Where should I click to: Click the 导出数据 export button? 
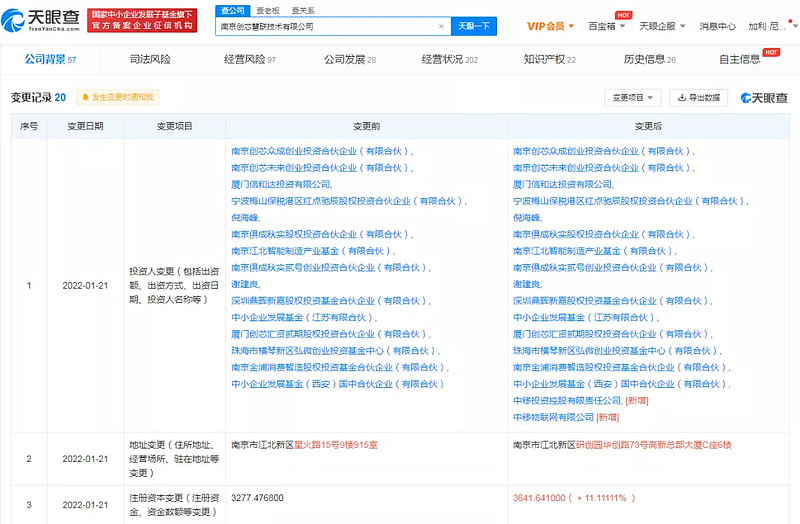pos(698,97)
